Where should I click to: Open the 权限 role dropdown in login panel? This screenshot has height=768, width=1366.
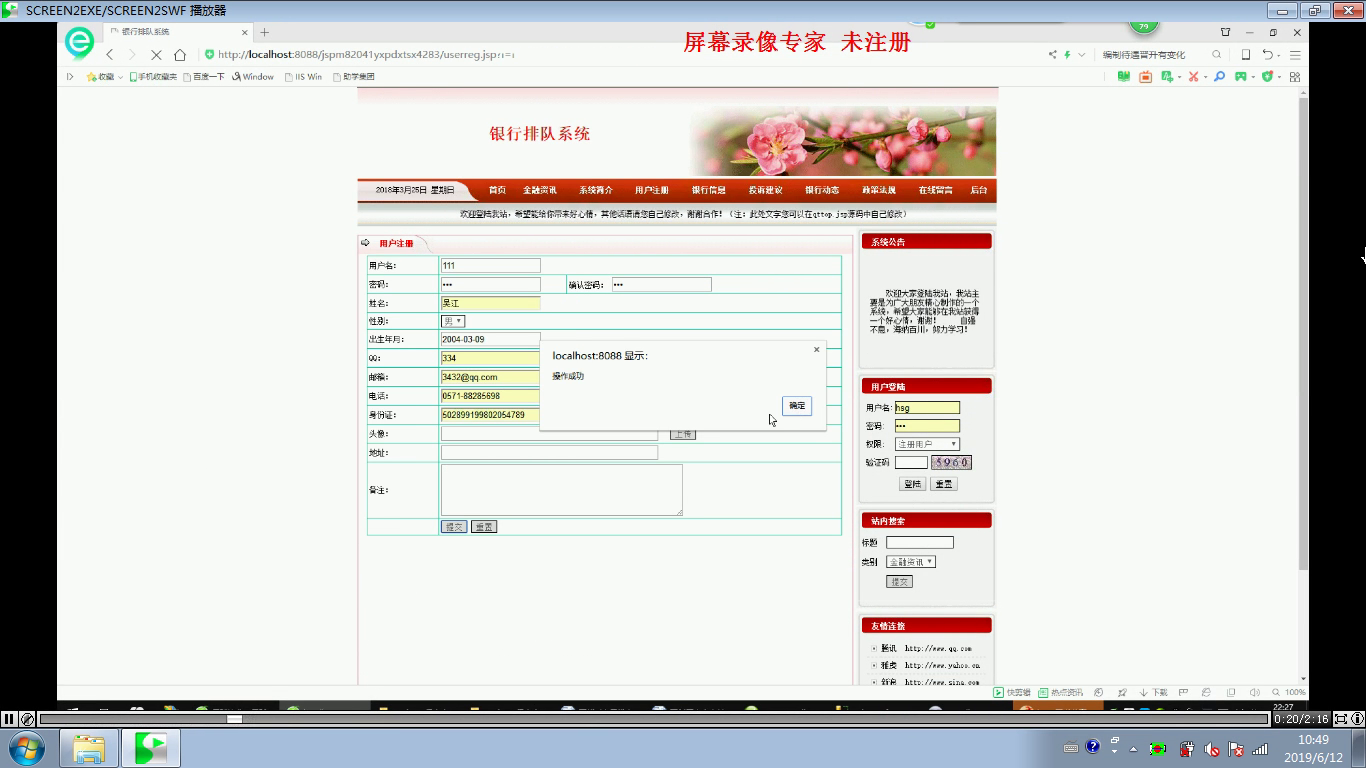click(927, 444)
